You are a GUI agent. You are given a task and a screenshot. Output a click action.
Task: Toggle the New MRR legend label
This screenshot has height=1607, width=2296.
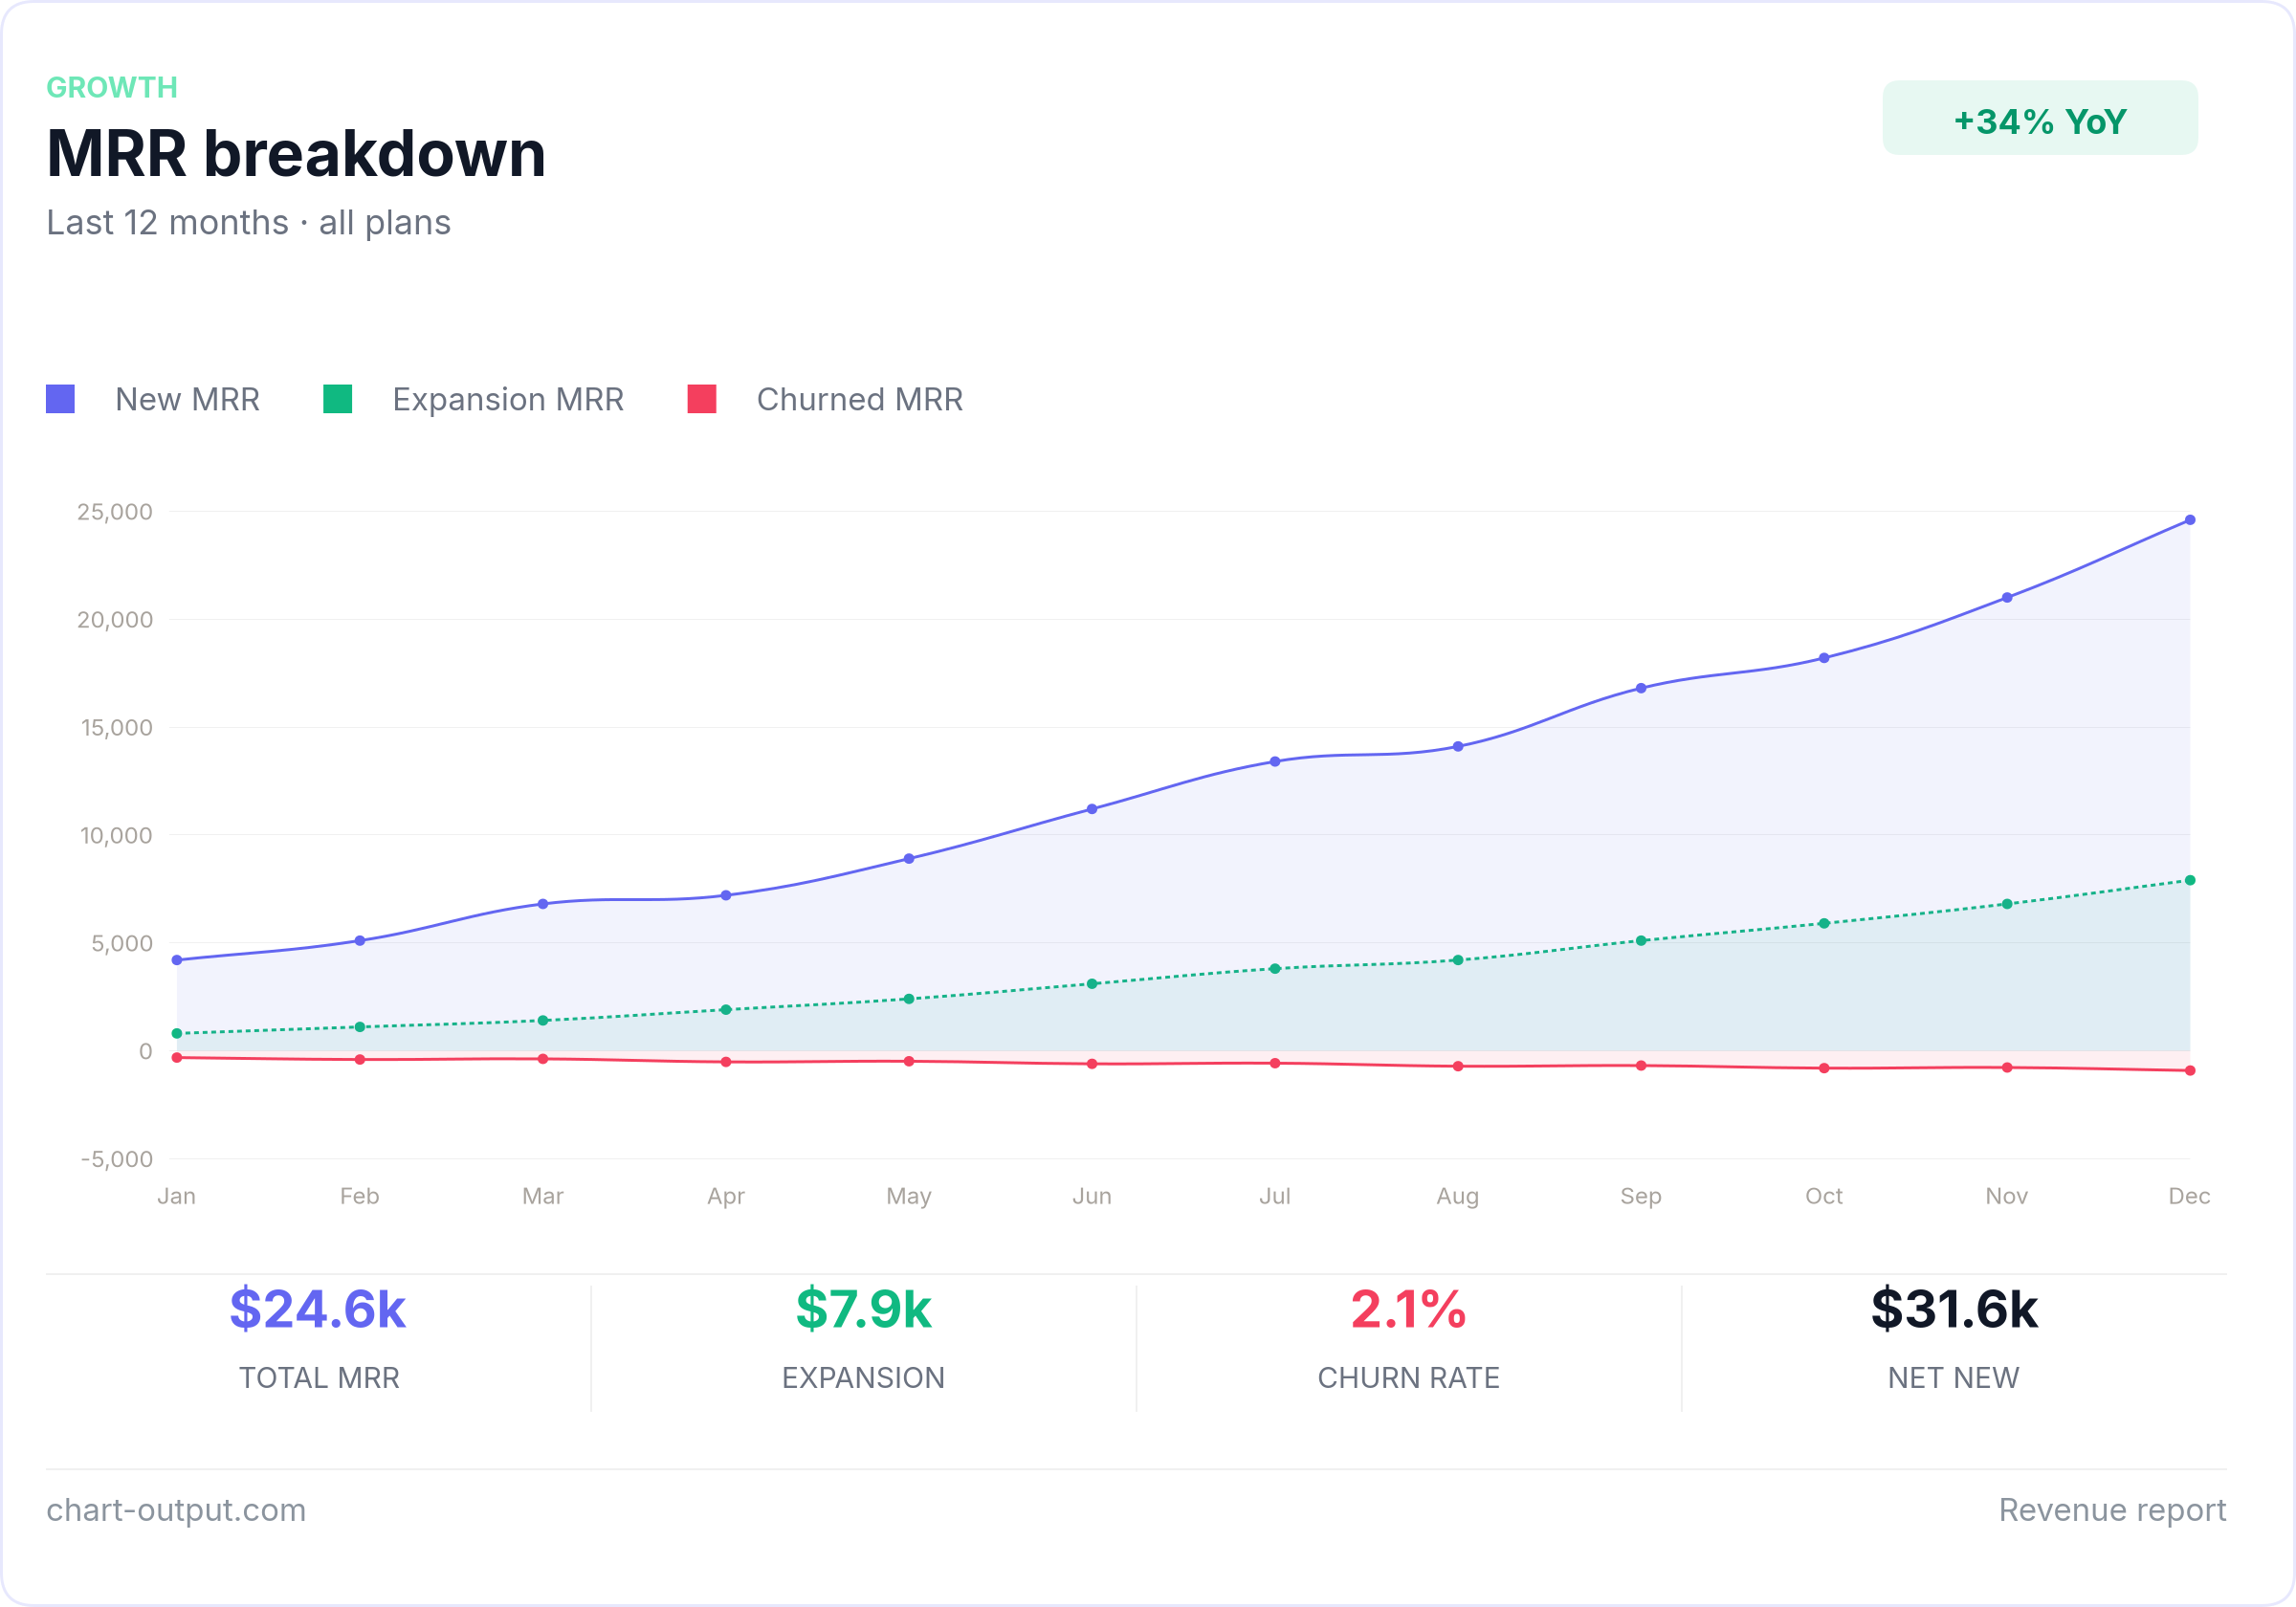click(187, 399)
